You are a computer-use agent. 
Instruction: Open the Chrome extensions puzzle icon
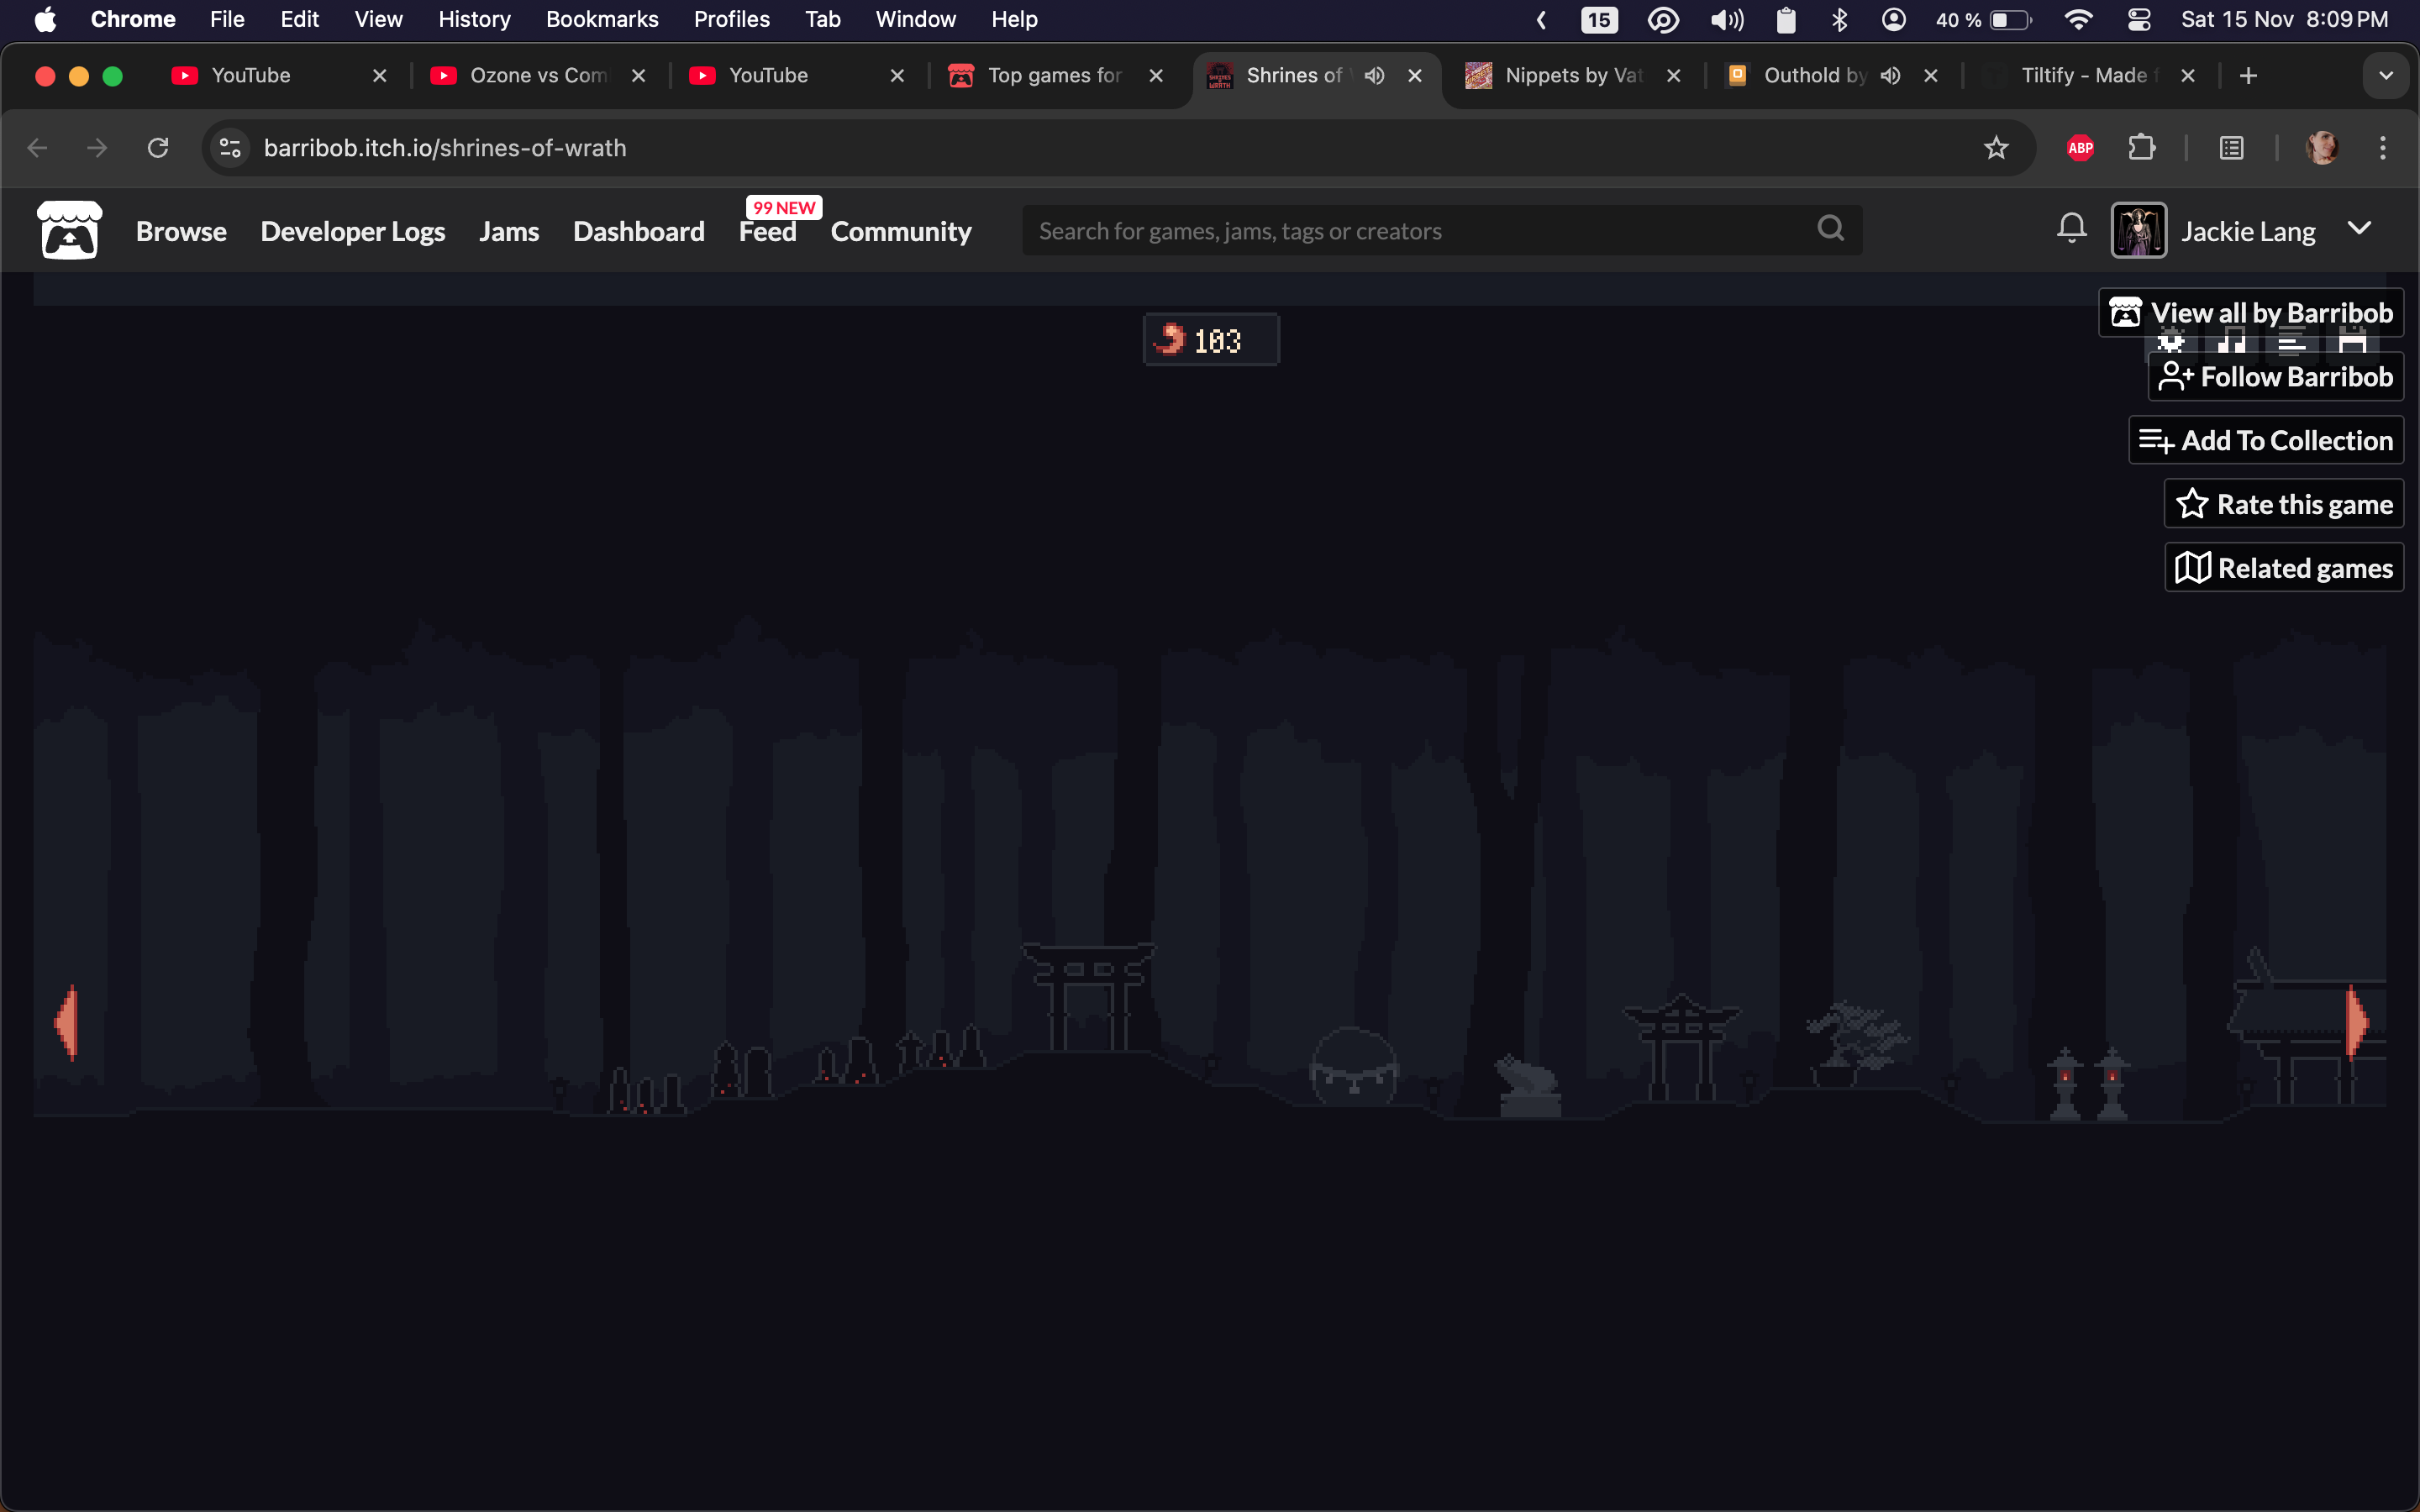(2141, 148)
